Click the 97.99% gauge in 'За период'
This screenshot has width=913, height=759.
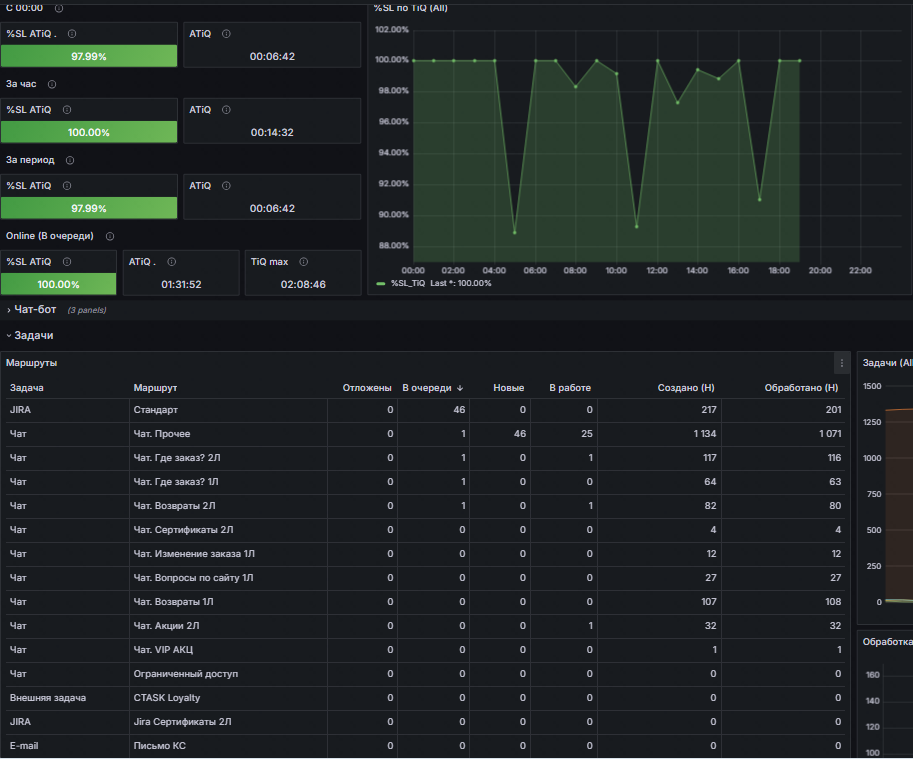[89, 208]
